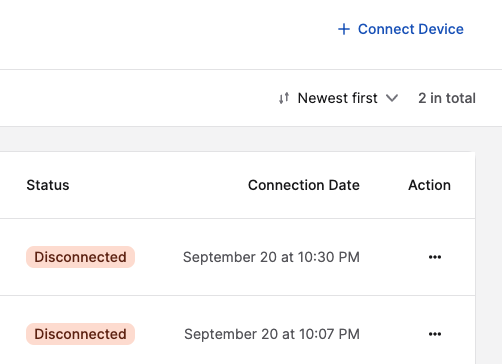Image resolution: width=502 pixels, height=364 pixels.
Task: Open three-dot action menu for 10:07 PM device
Action: [435, 334]
